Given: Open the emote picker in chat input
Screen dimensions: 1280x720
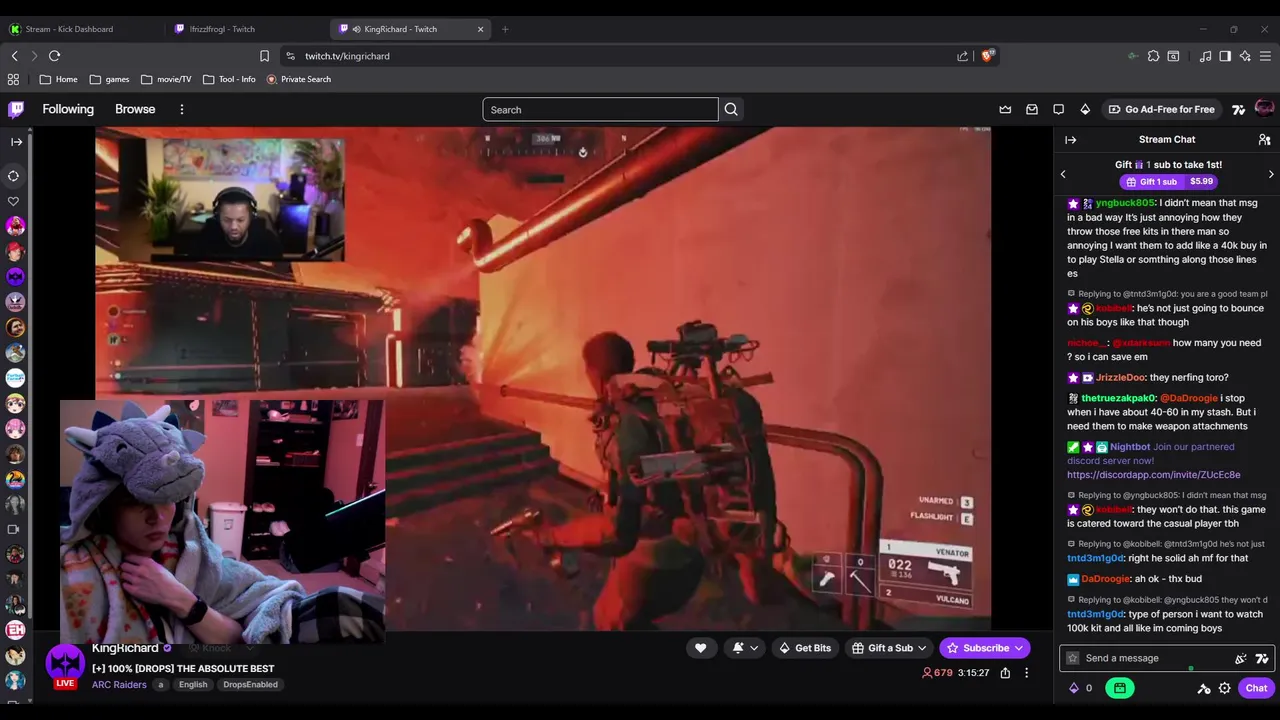Looking at the screenshot, I should (1240, 658).
